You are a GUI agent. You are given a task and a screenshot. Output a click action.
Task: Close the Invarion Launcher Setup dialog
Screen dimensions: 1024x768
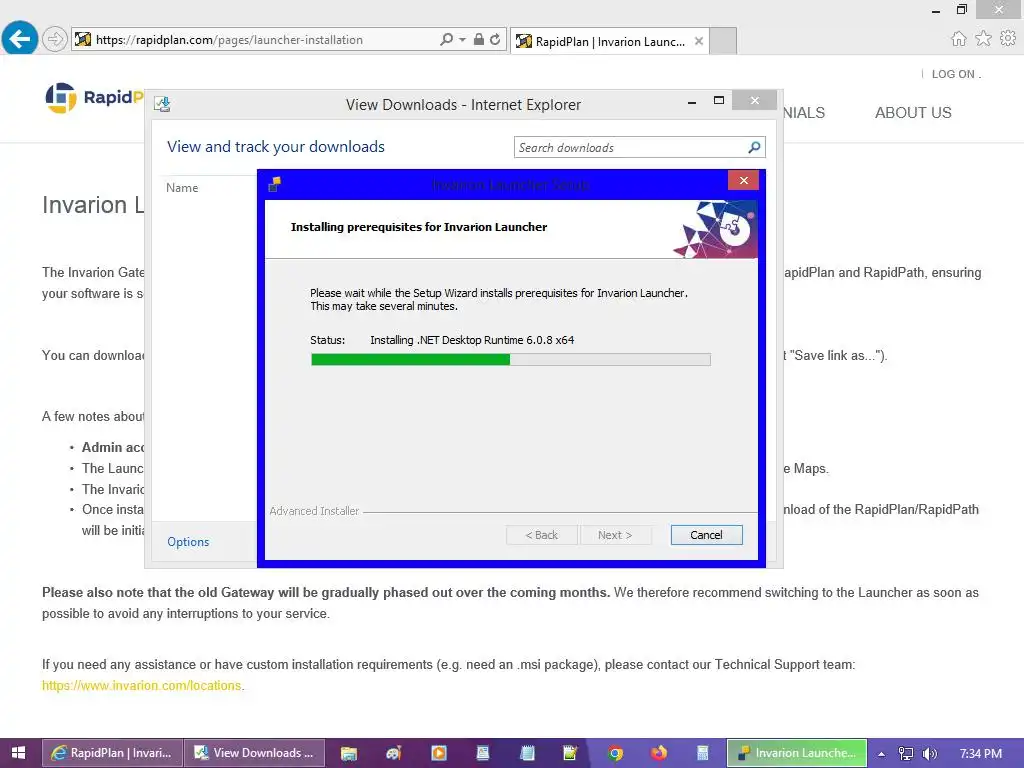point(743,180)
